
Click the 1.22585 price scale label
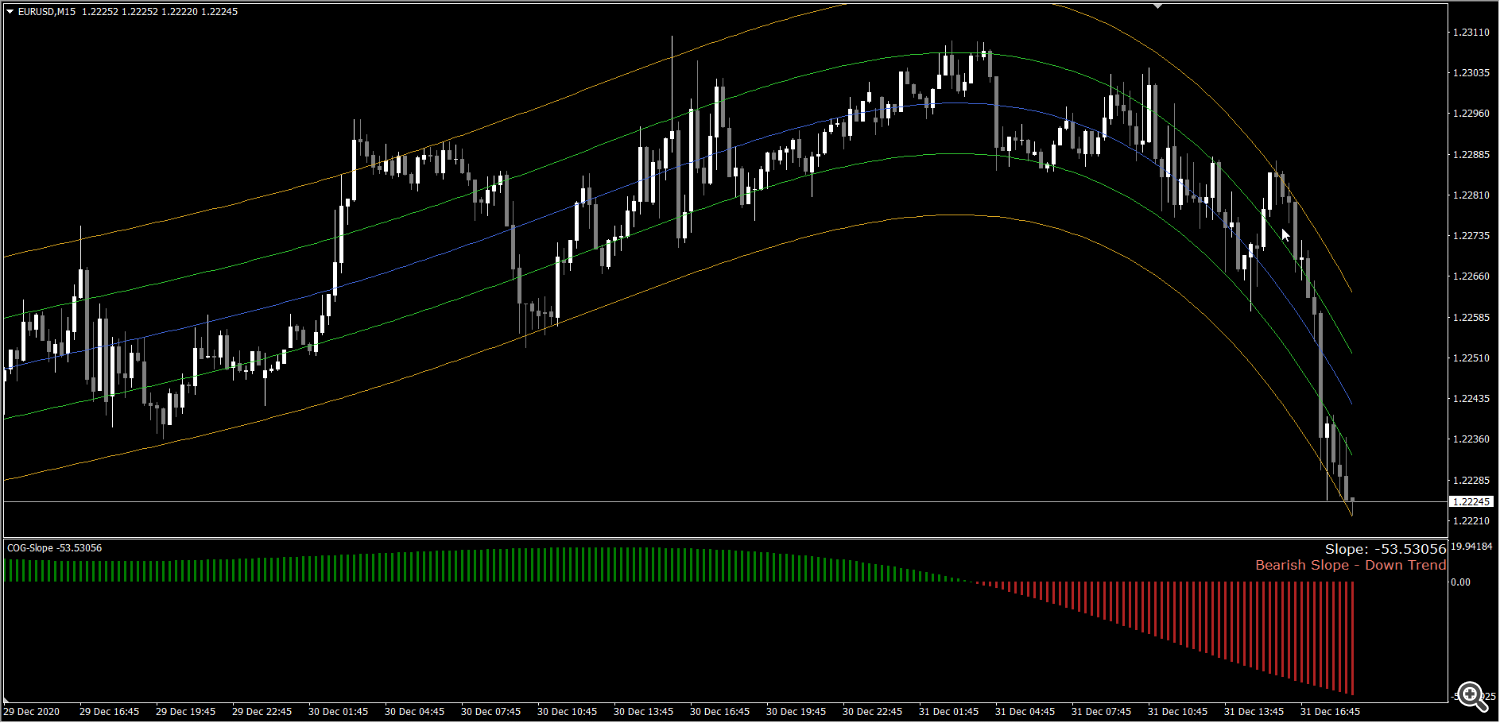click(1469, 318)
